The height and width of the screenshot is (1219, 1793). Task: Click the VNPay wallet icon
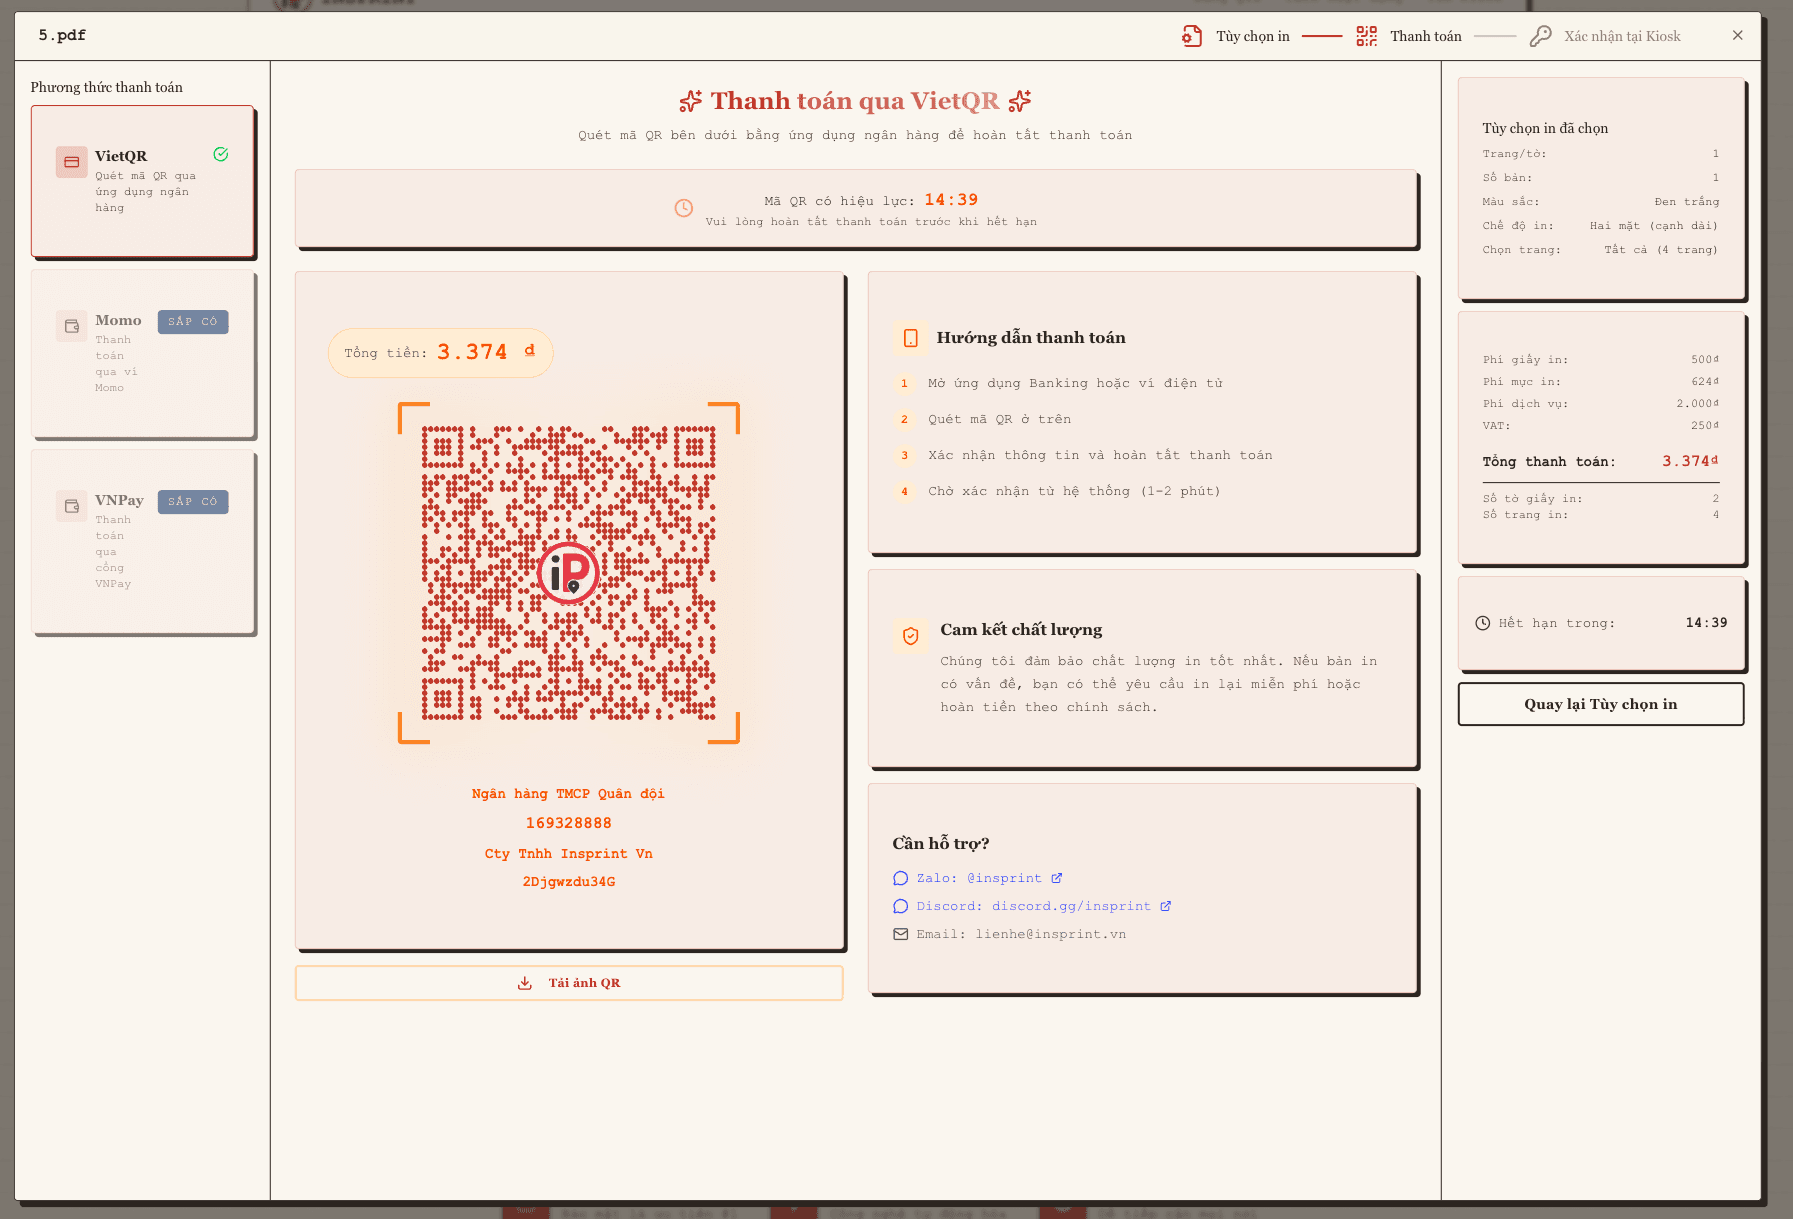tap(72, 506)
